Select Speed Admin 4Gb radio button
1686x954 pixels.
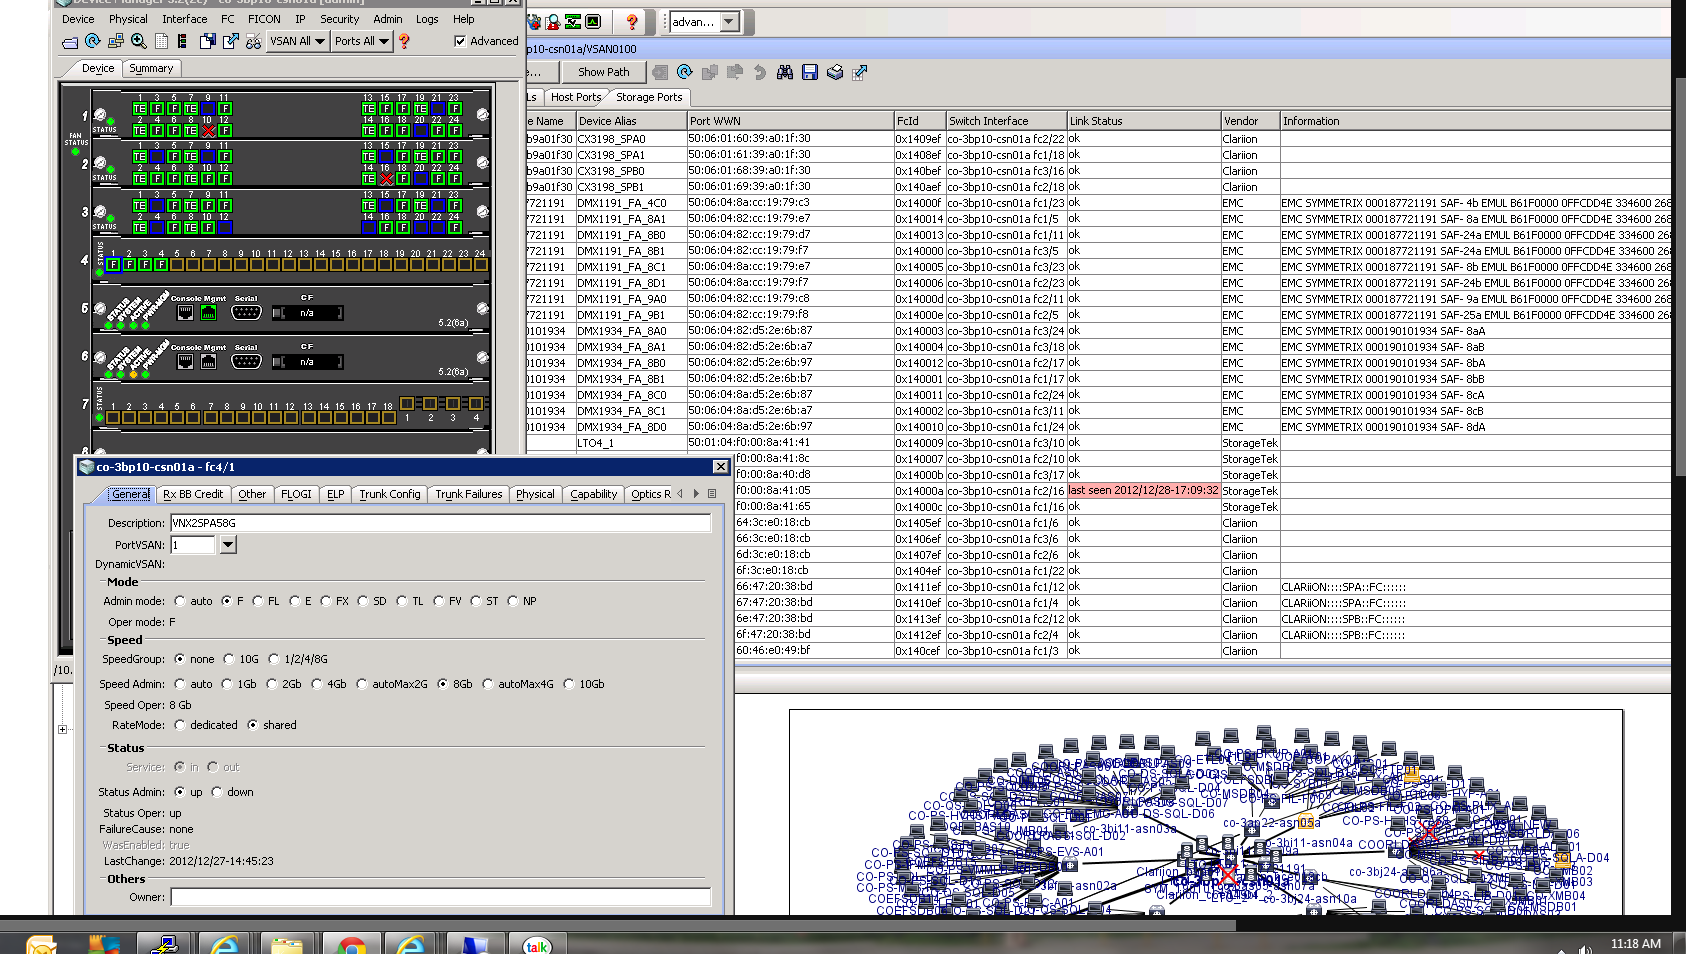point(317,684)
